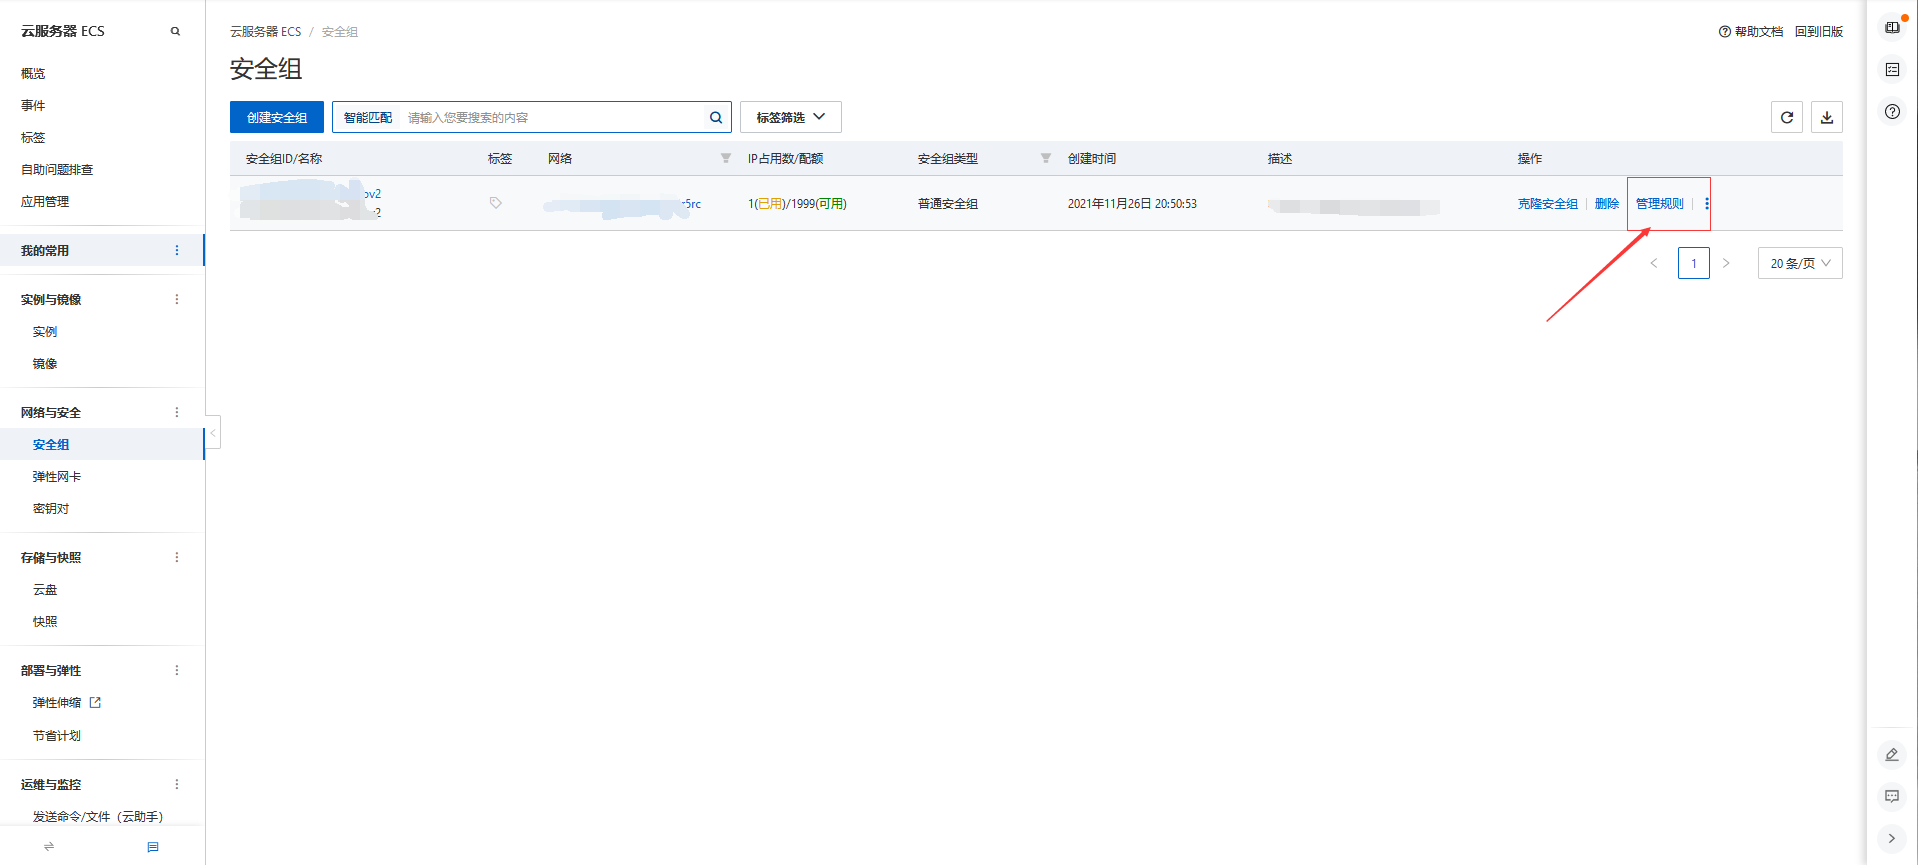Screen dimensions: 1918x865
Task: Open 概览 in the sidebar
Action: click(33, 73)
